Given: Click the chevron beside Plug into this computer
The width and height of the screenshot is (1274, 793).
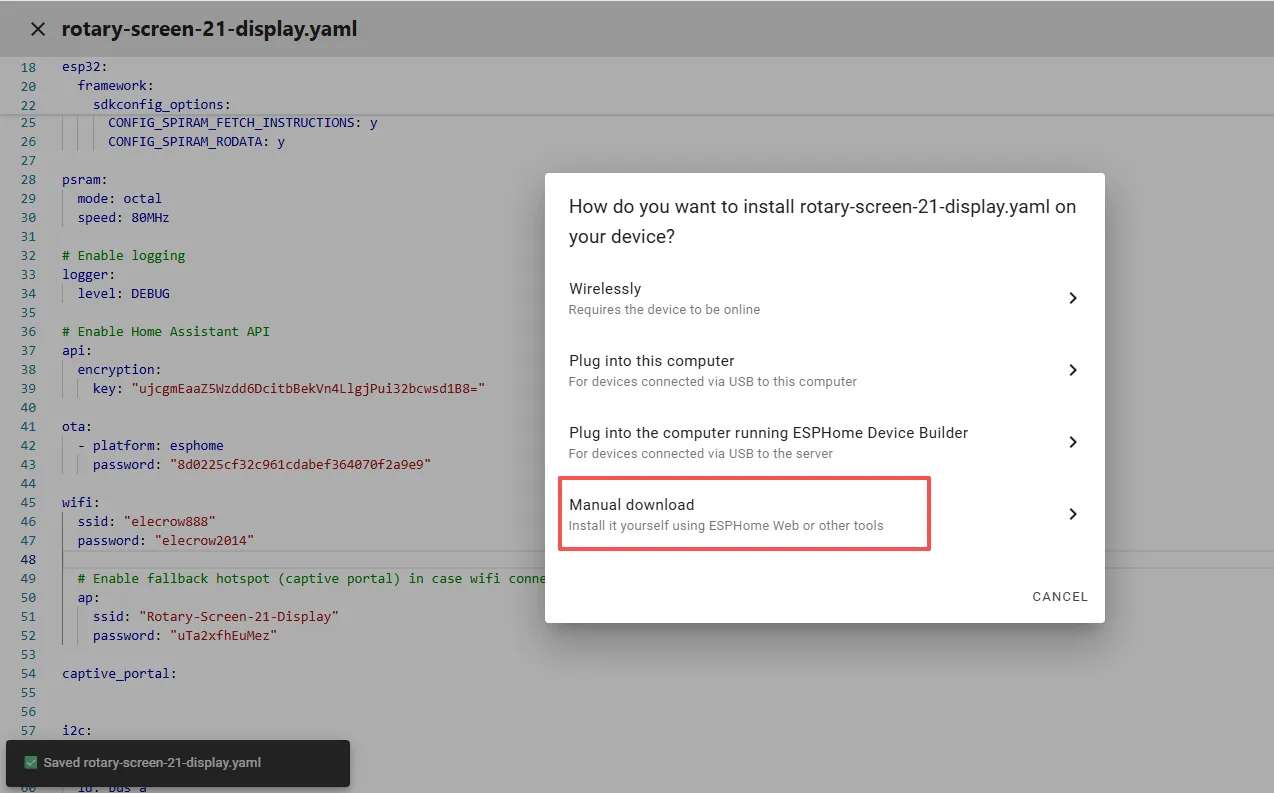Looking at the screenshot, I should pos(1072,370).
